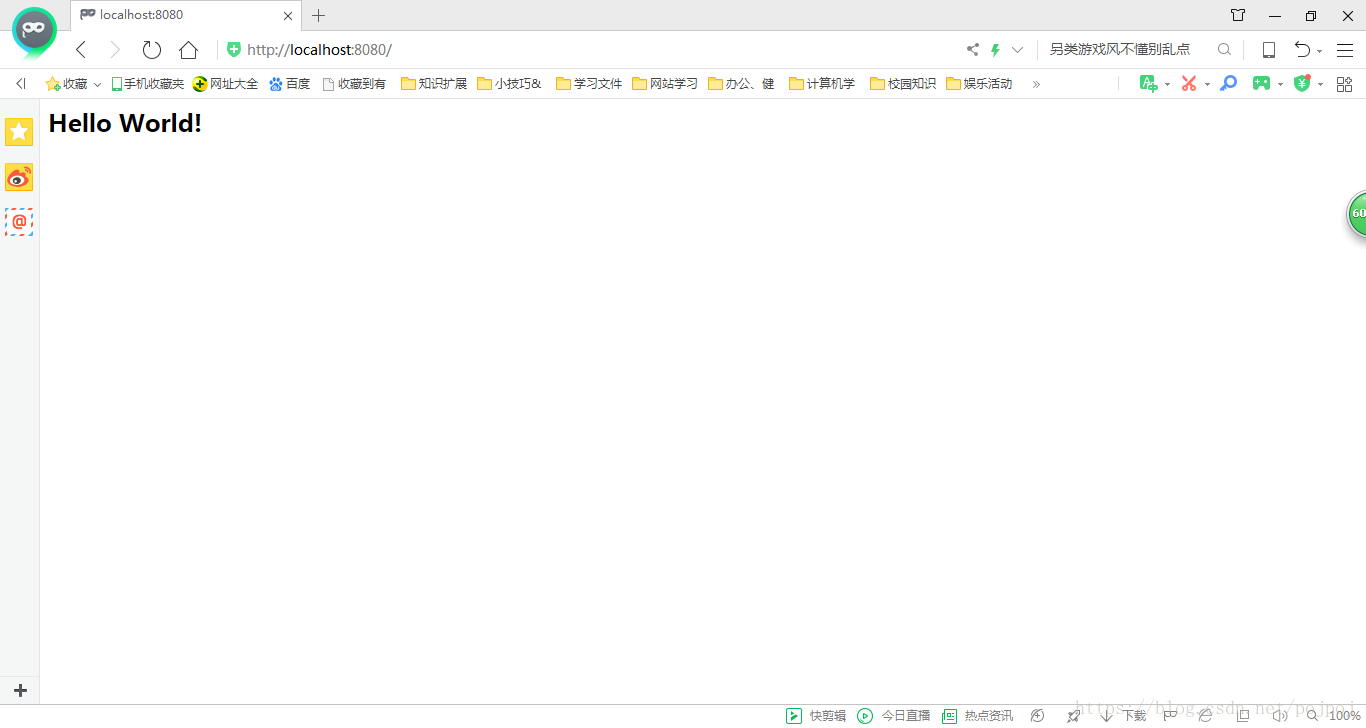This screenshot has height=728, width=1366.
Task: Open the games extension dropdown arrow
Action: click(x=1280, y=85)
